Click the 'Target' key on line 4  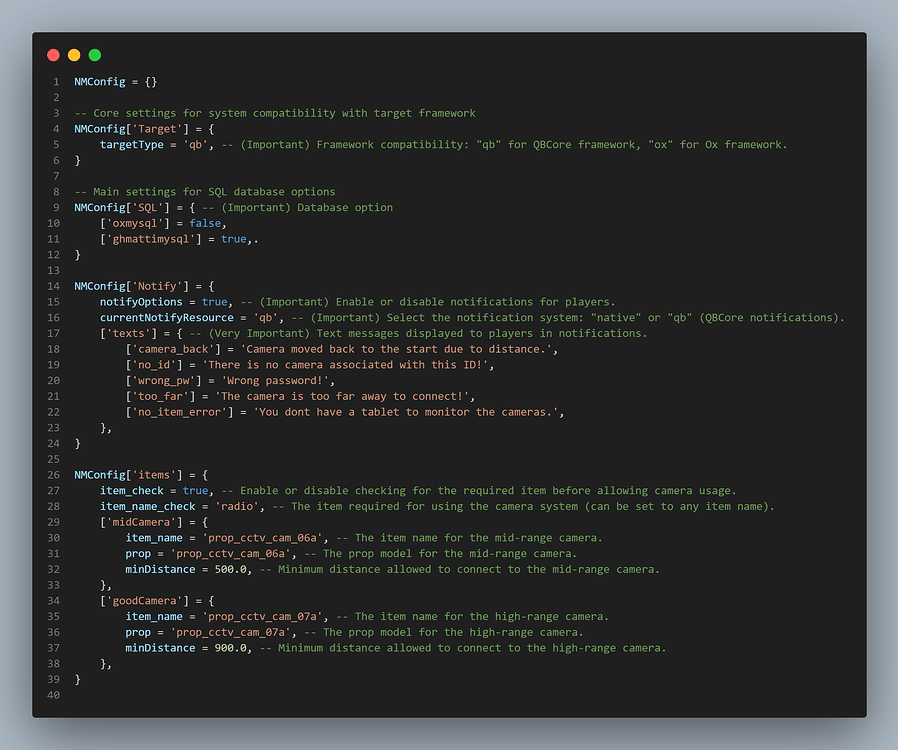157,129
